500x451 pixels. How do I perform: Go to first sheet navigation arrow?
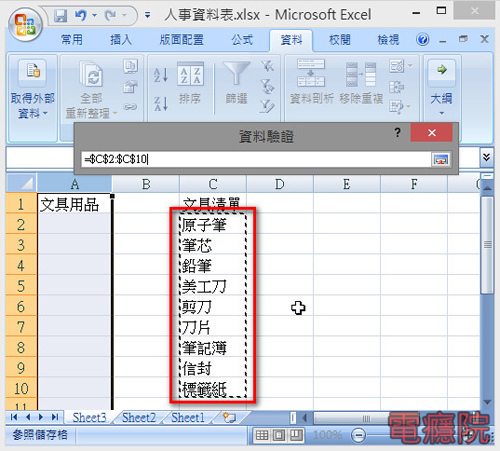click(14, 417)
